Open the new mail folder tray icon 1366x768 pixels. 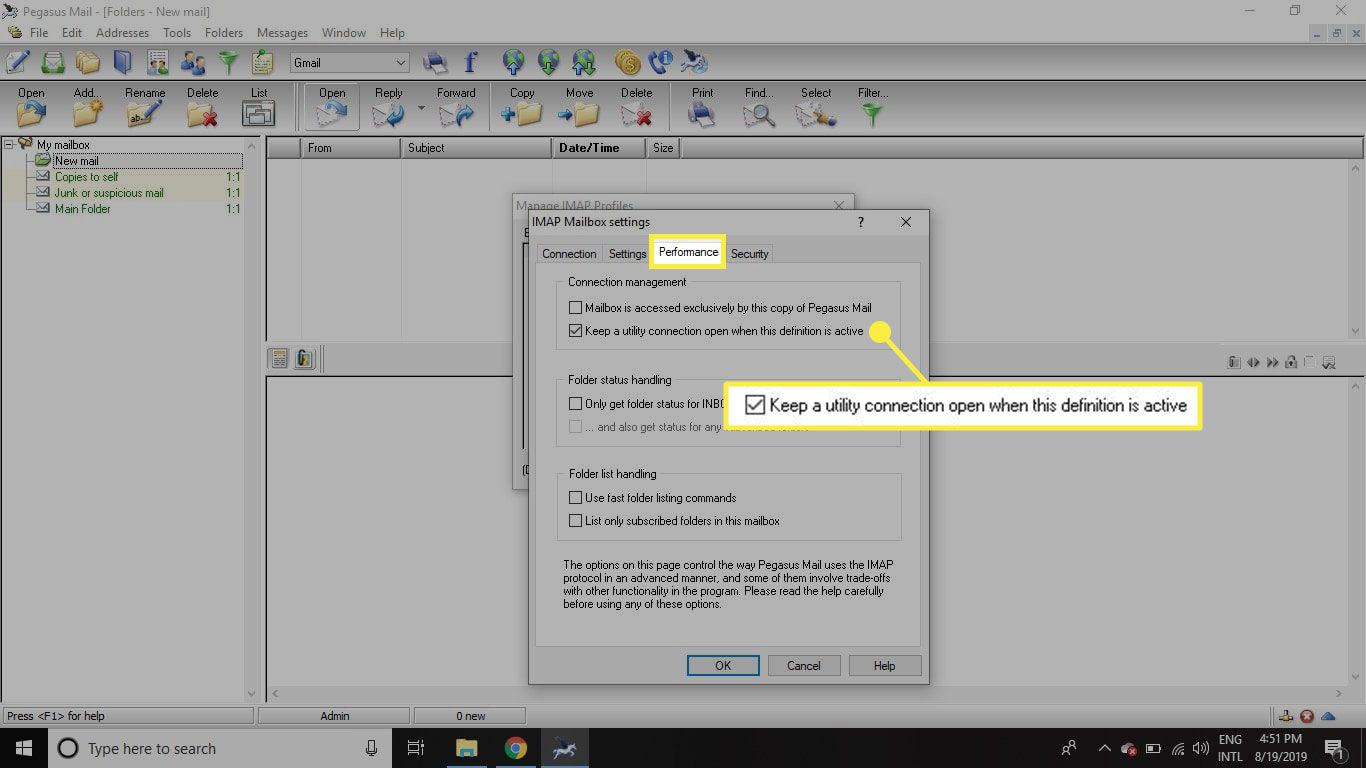point(53,63)
